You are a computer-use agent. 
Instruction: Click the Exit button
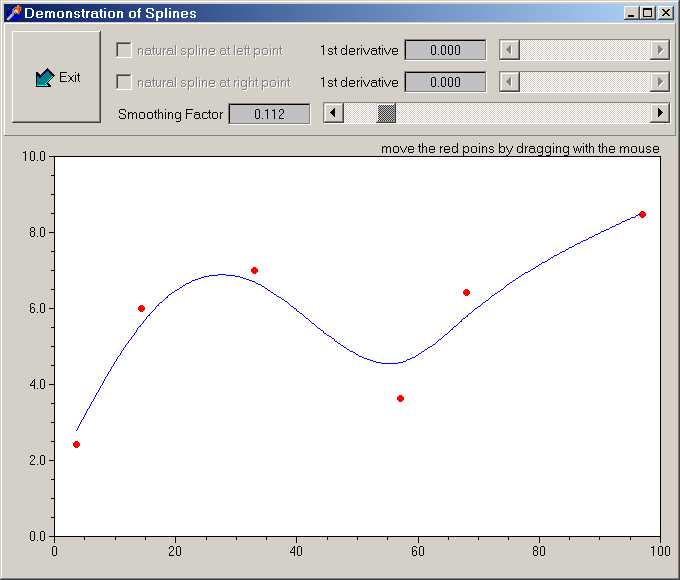[56, 77]
